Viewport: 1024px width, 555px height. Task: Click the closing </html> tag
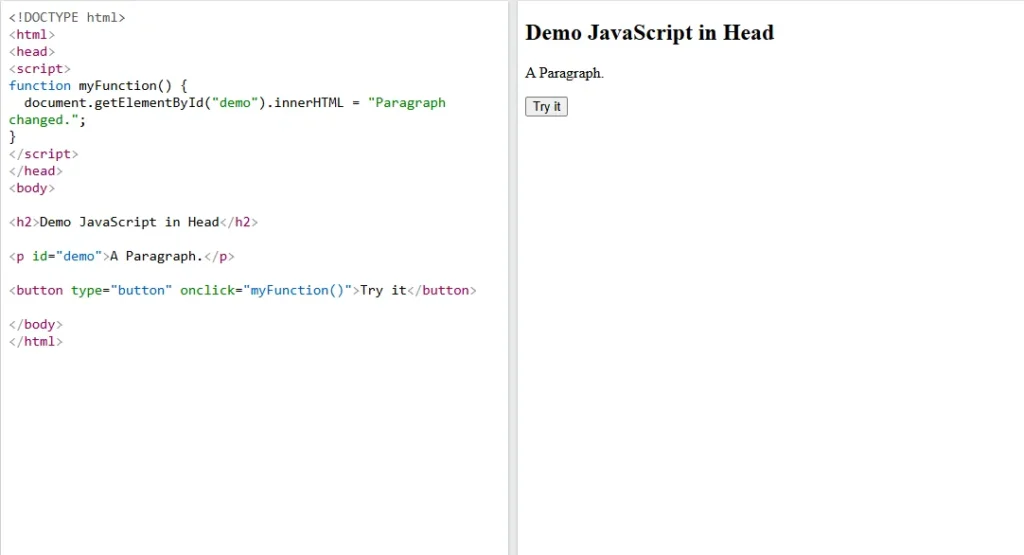click(36, 341)
